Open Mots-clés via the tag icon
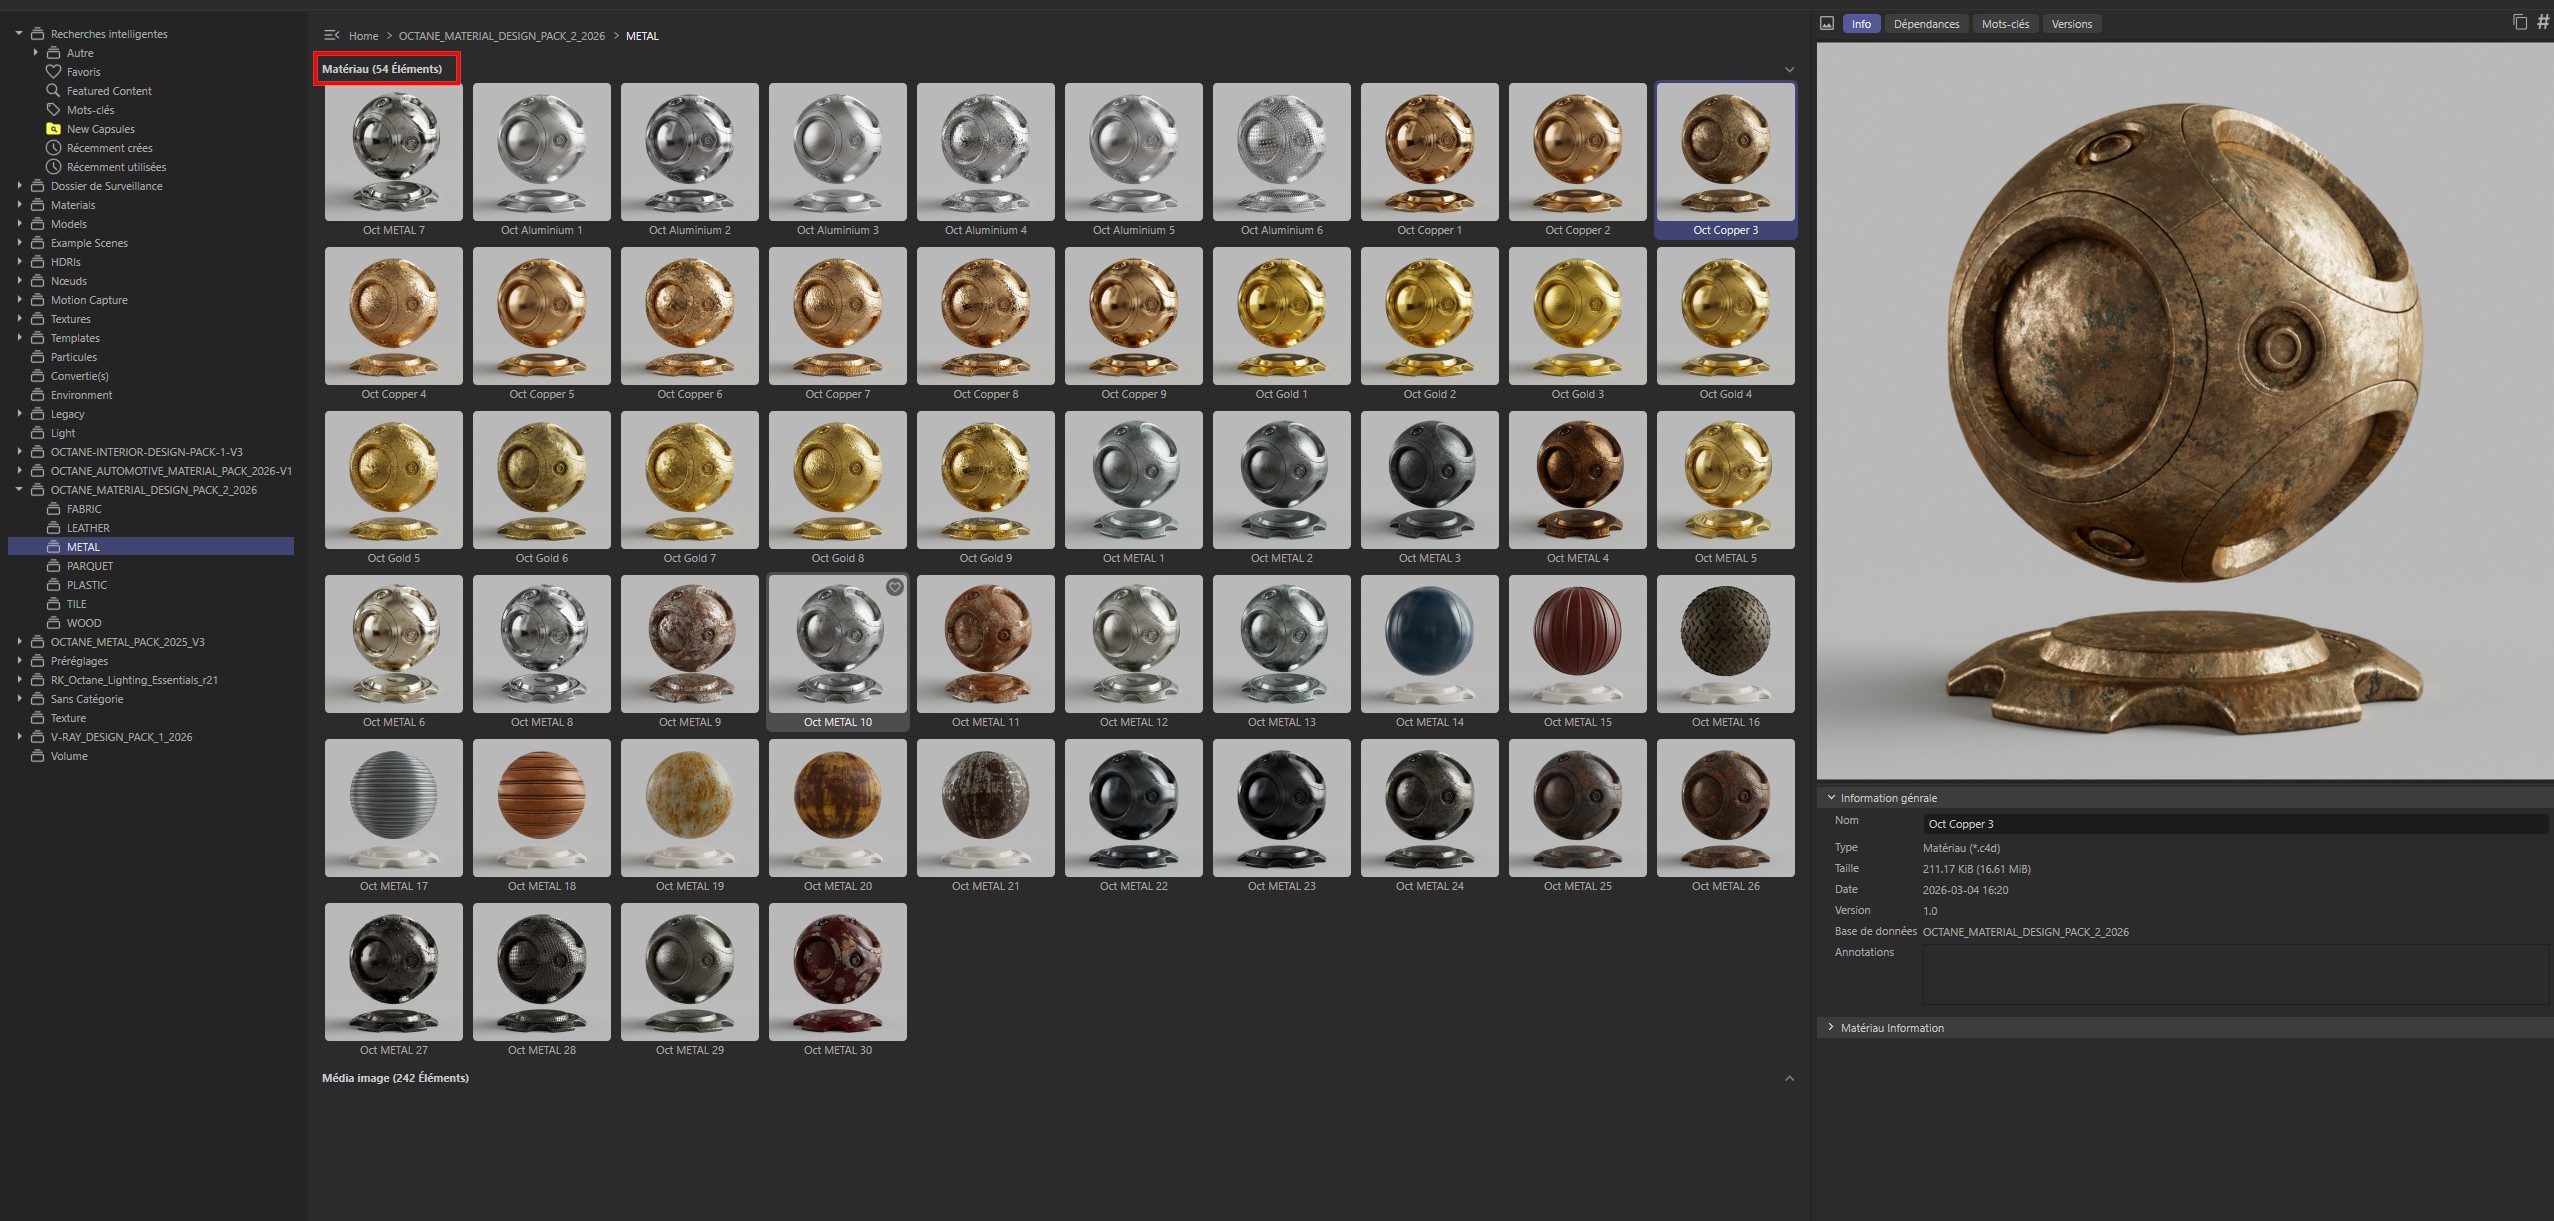 click(55, 109)
